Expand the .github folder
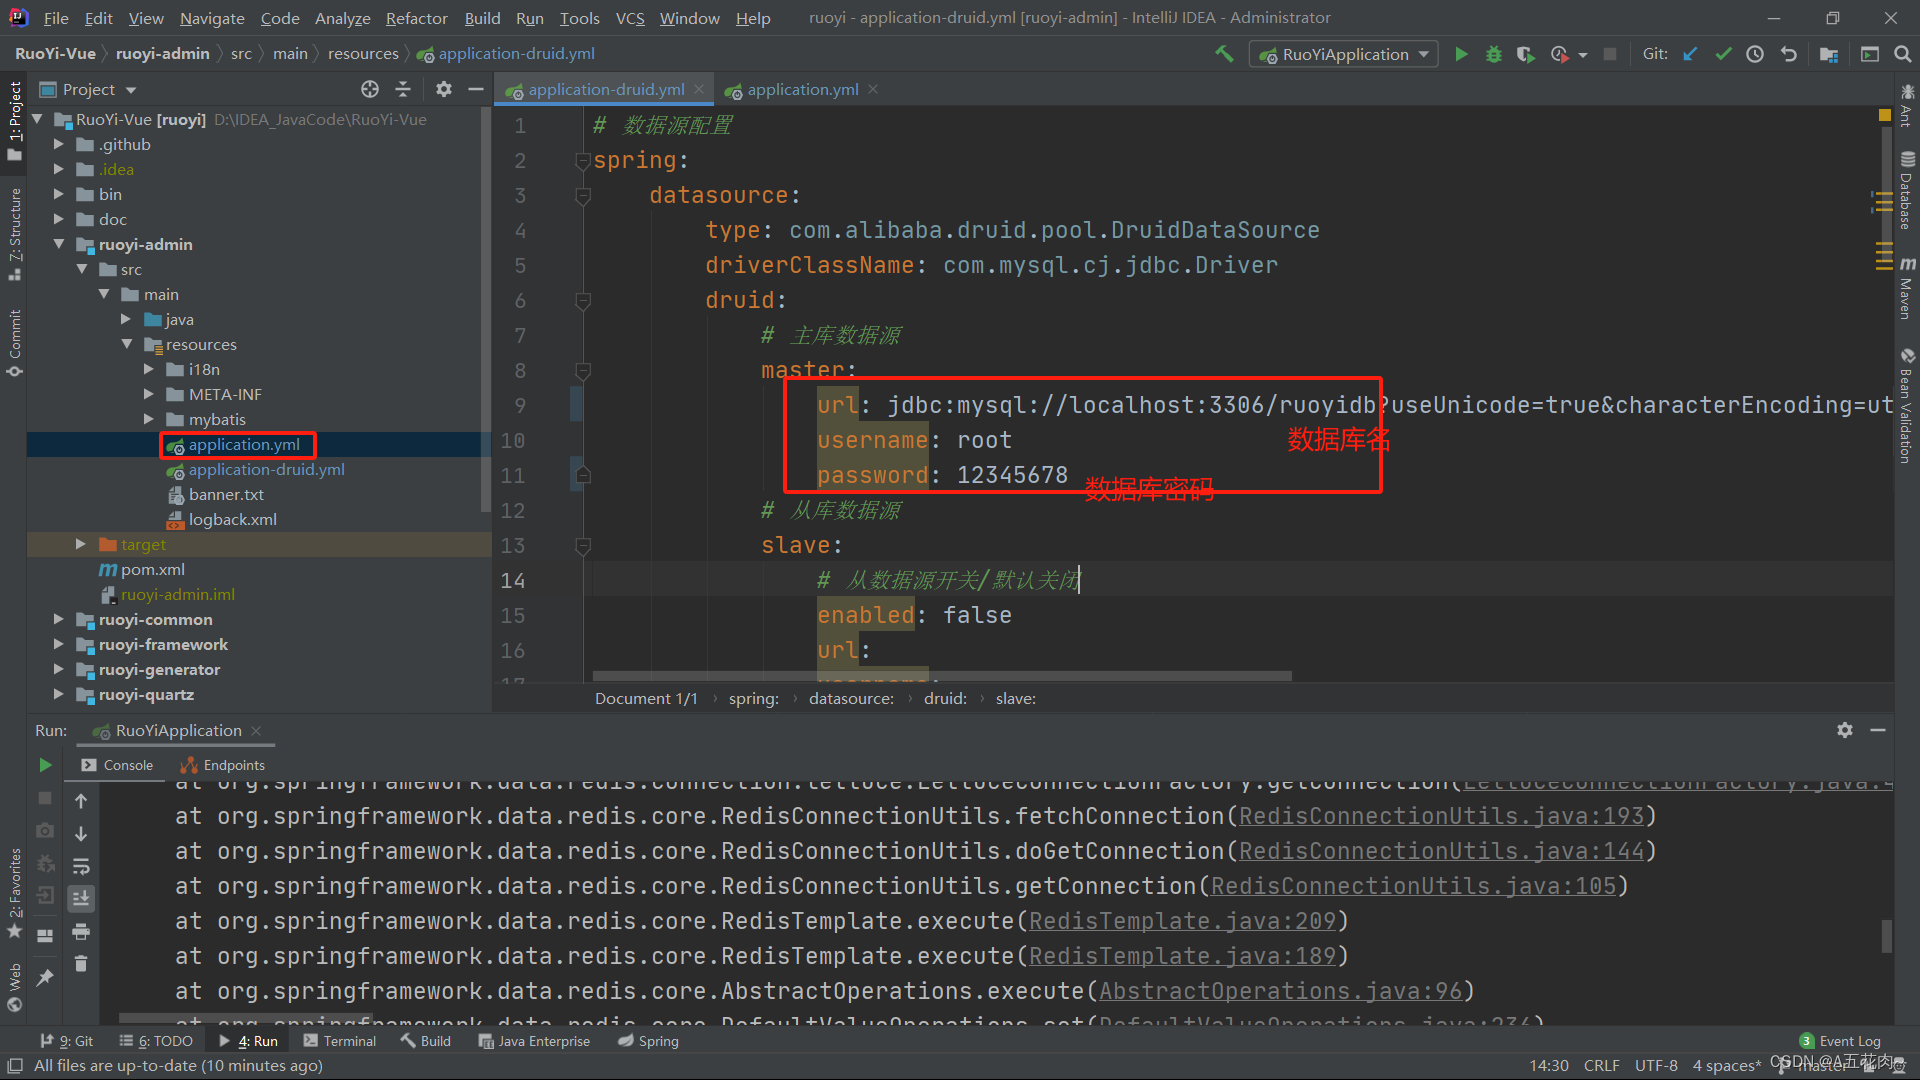 (58, 144)
